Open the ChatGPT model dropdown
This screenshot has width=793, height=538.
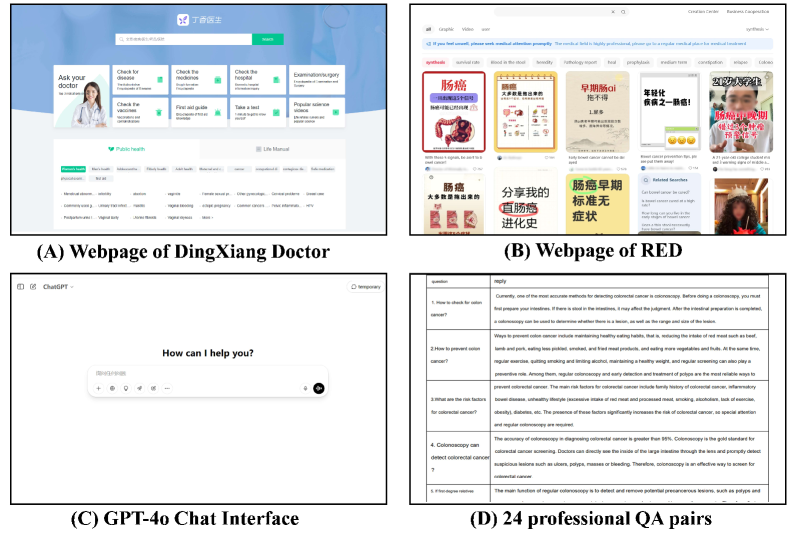pyautogui.click(x=58, y=287)
